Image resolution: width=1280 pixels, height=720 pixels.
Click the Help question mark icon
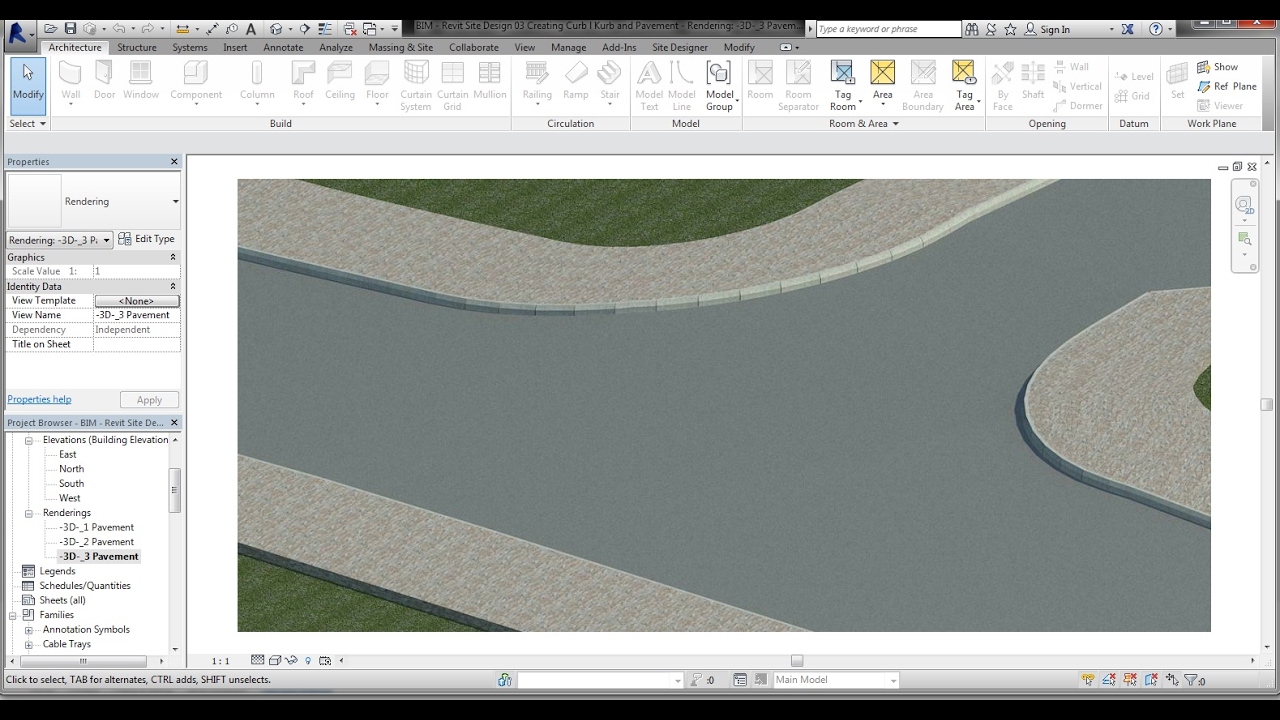click(x=1156, y=29)
